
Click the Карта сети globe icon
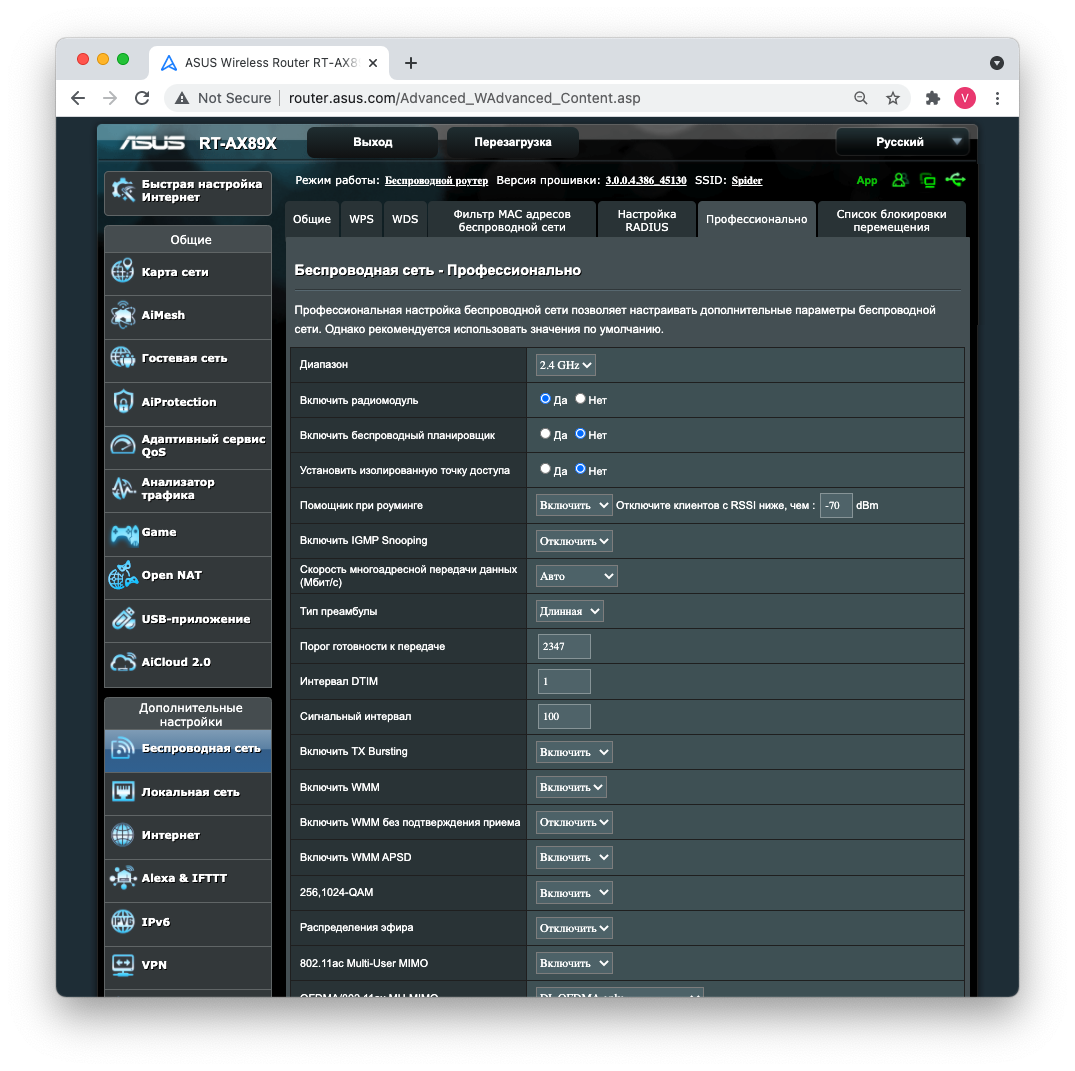123,271
